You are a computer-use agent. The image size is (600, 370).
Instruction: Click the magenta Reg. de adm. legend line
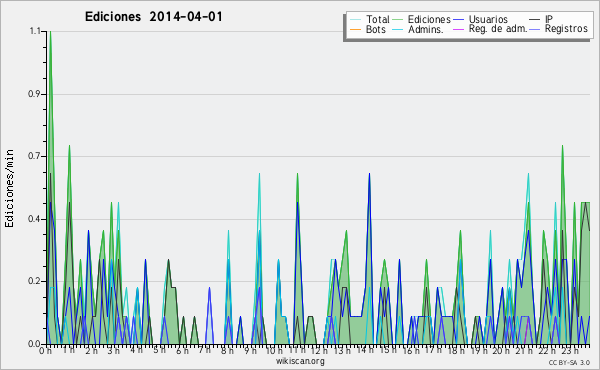point(458,29)
